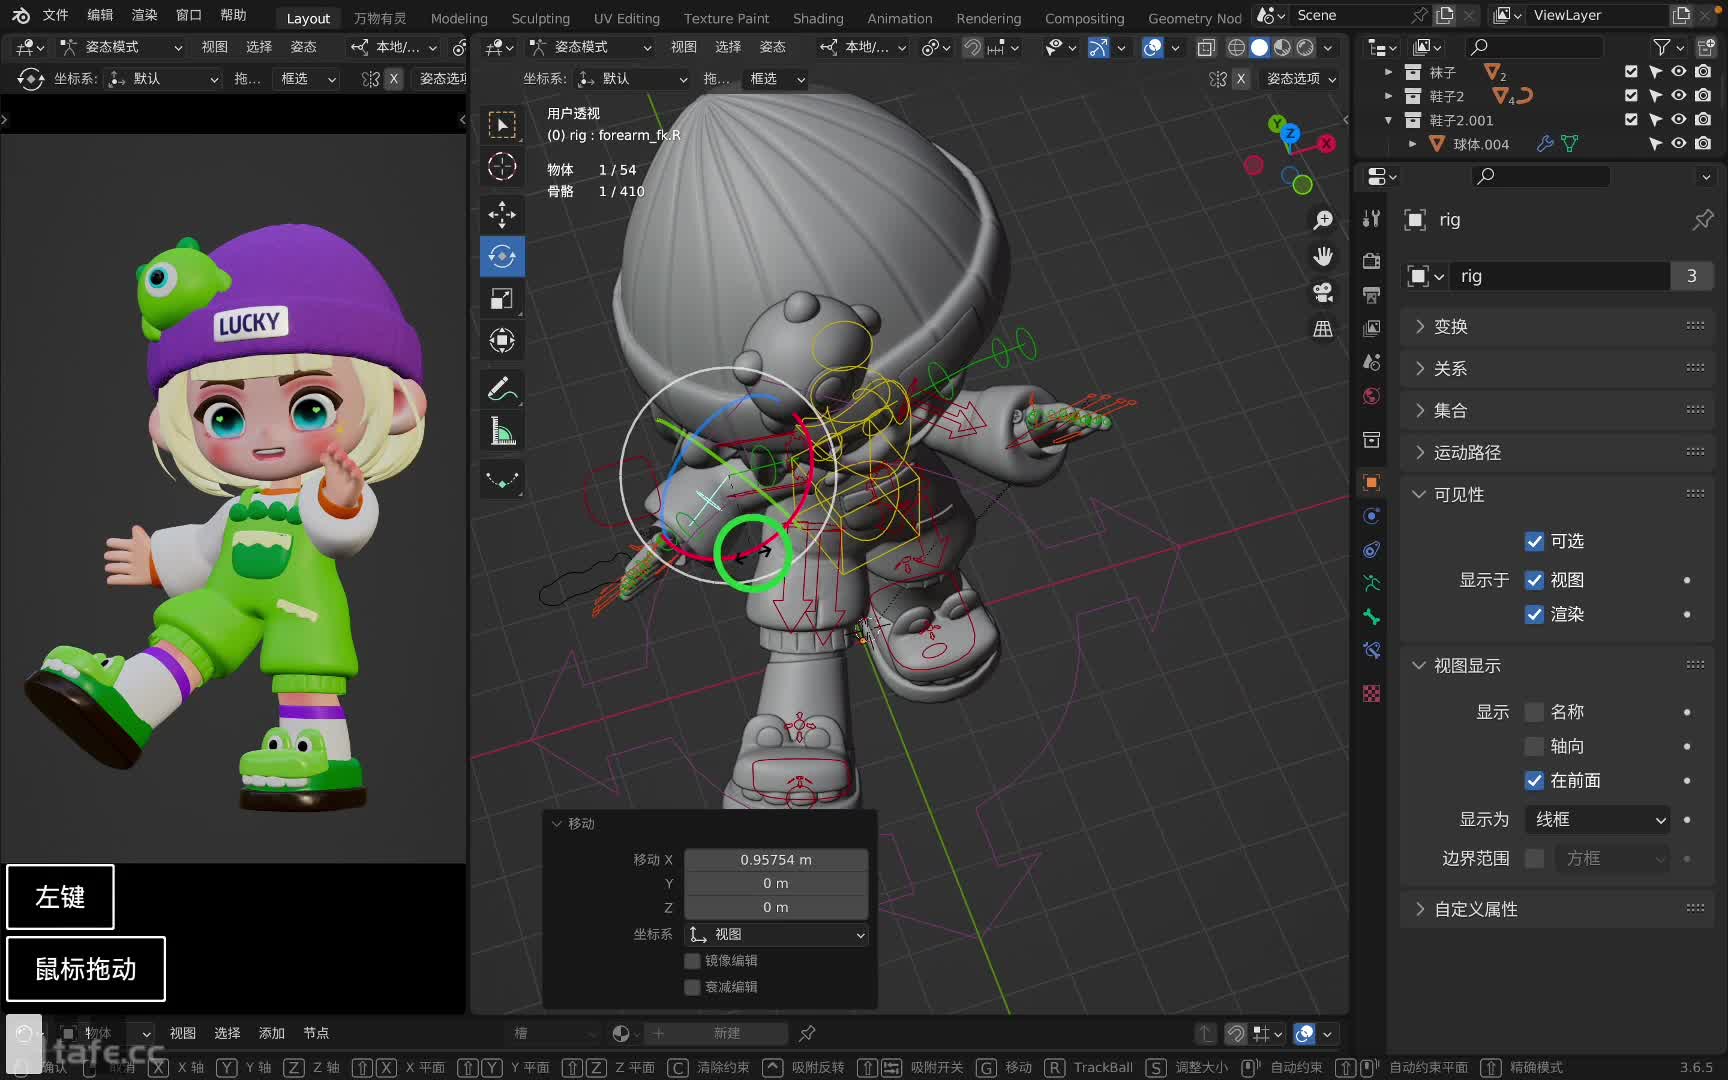The image size is (1728, 1080).
Task: Enable the 轴向 axis display checkbox
Action: (1534, 746)
